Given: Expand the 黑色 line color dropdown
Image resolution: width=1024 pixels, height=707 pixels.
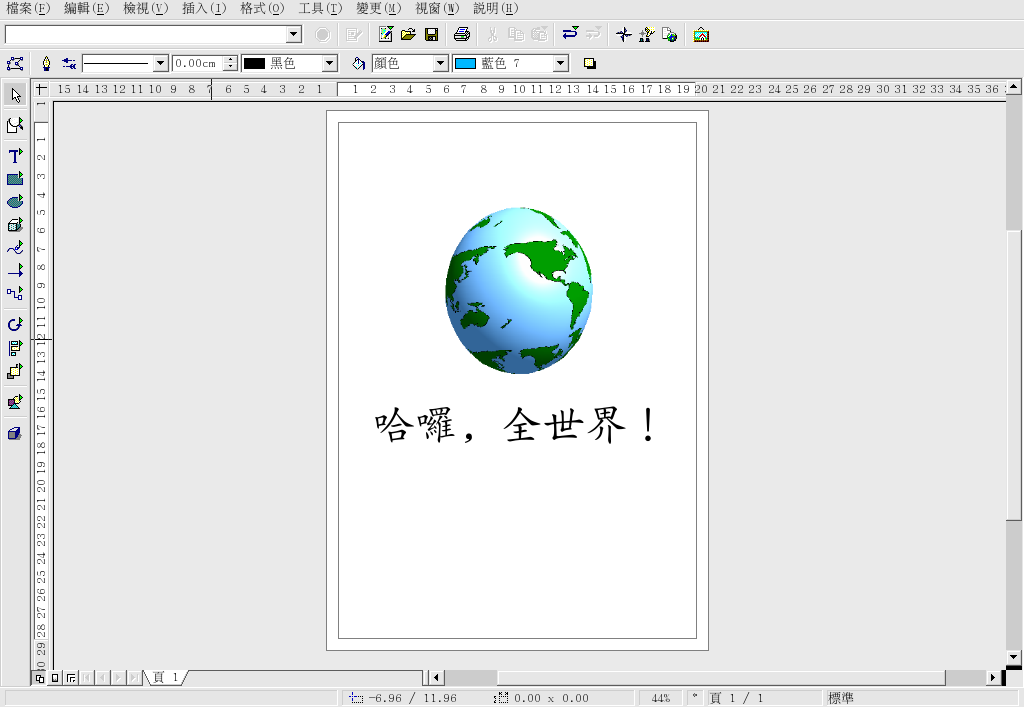Looking at the screenshot, I should pos(330,63).
